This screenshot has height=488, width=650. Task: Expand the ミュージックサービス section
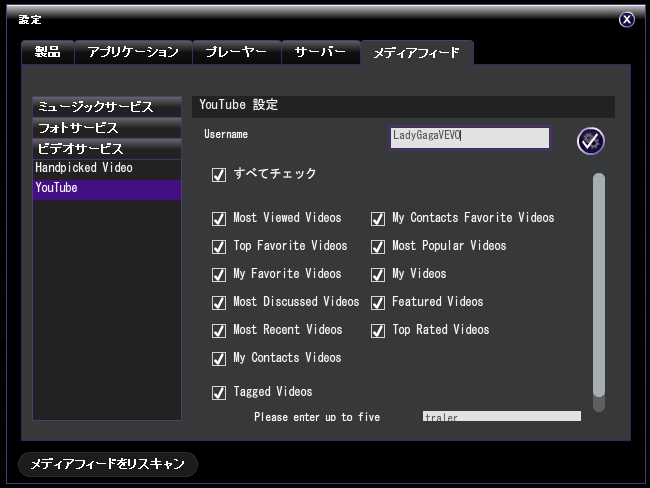107,107
